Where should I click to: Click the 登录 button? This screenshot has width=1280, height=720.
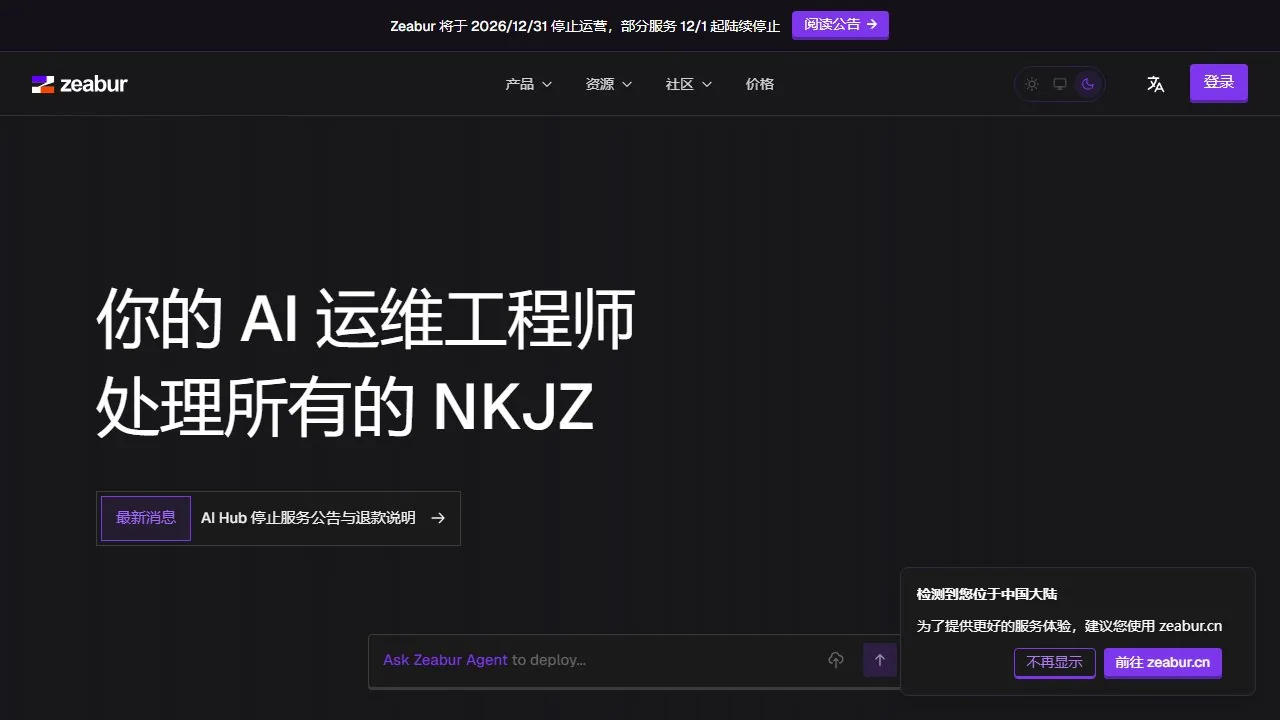[x=1219, y=83]
